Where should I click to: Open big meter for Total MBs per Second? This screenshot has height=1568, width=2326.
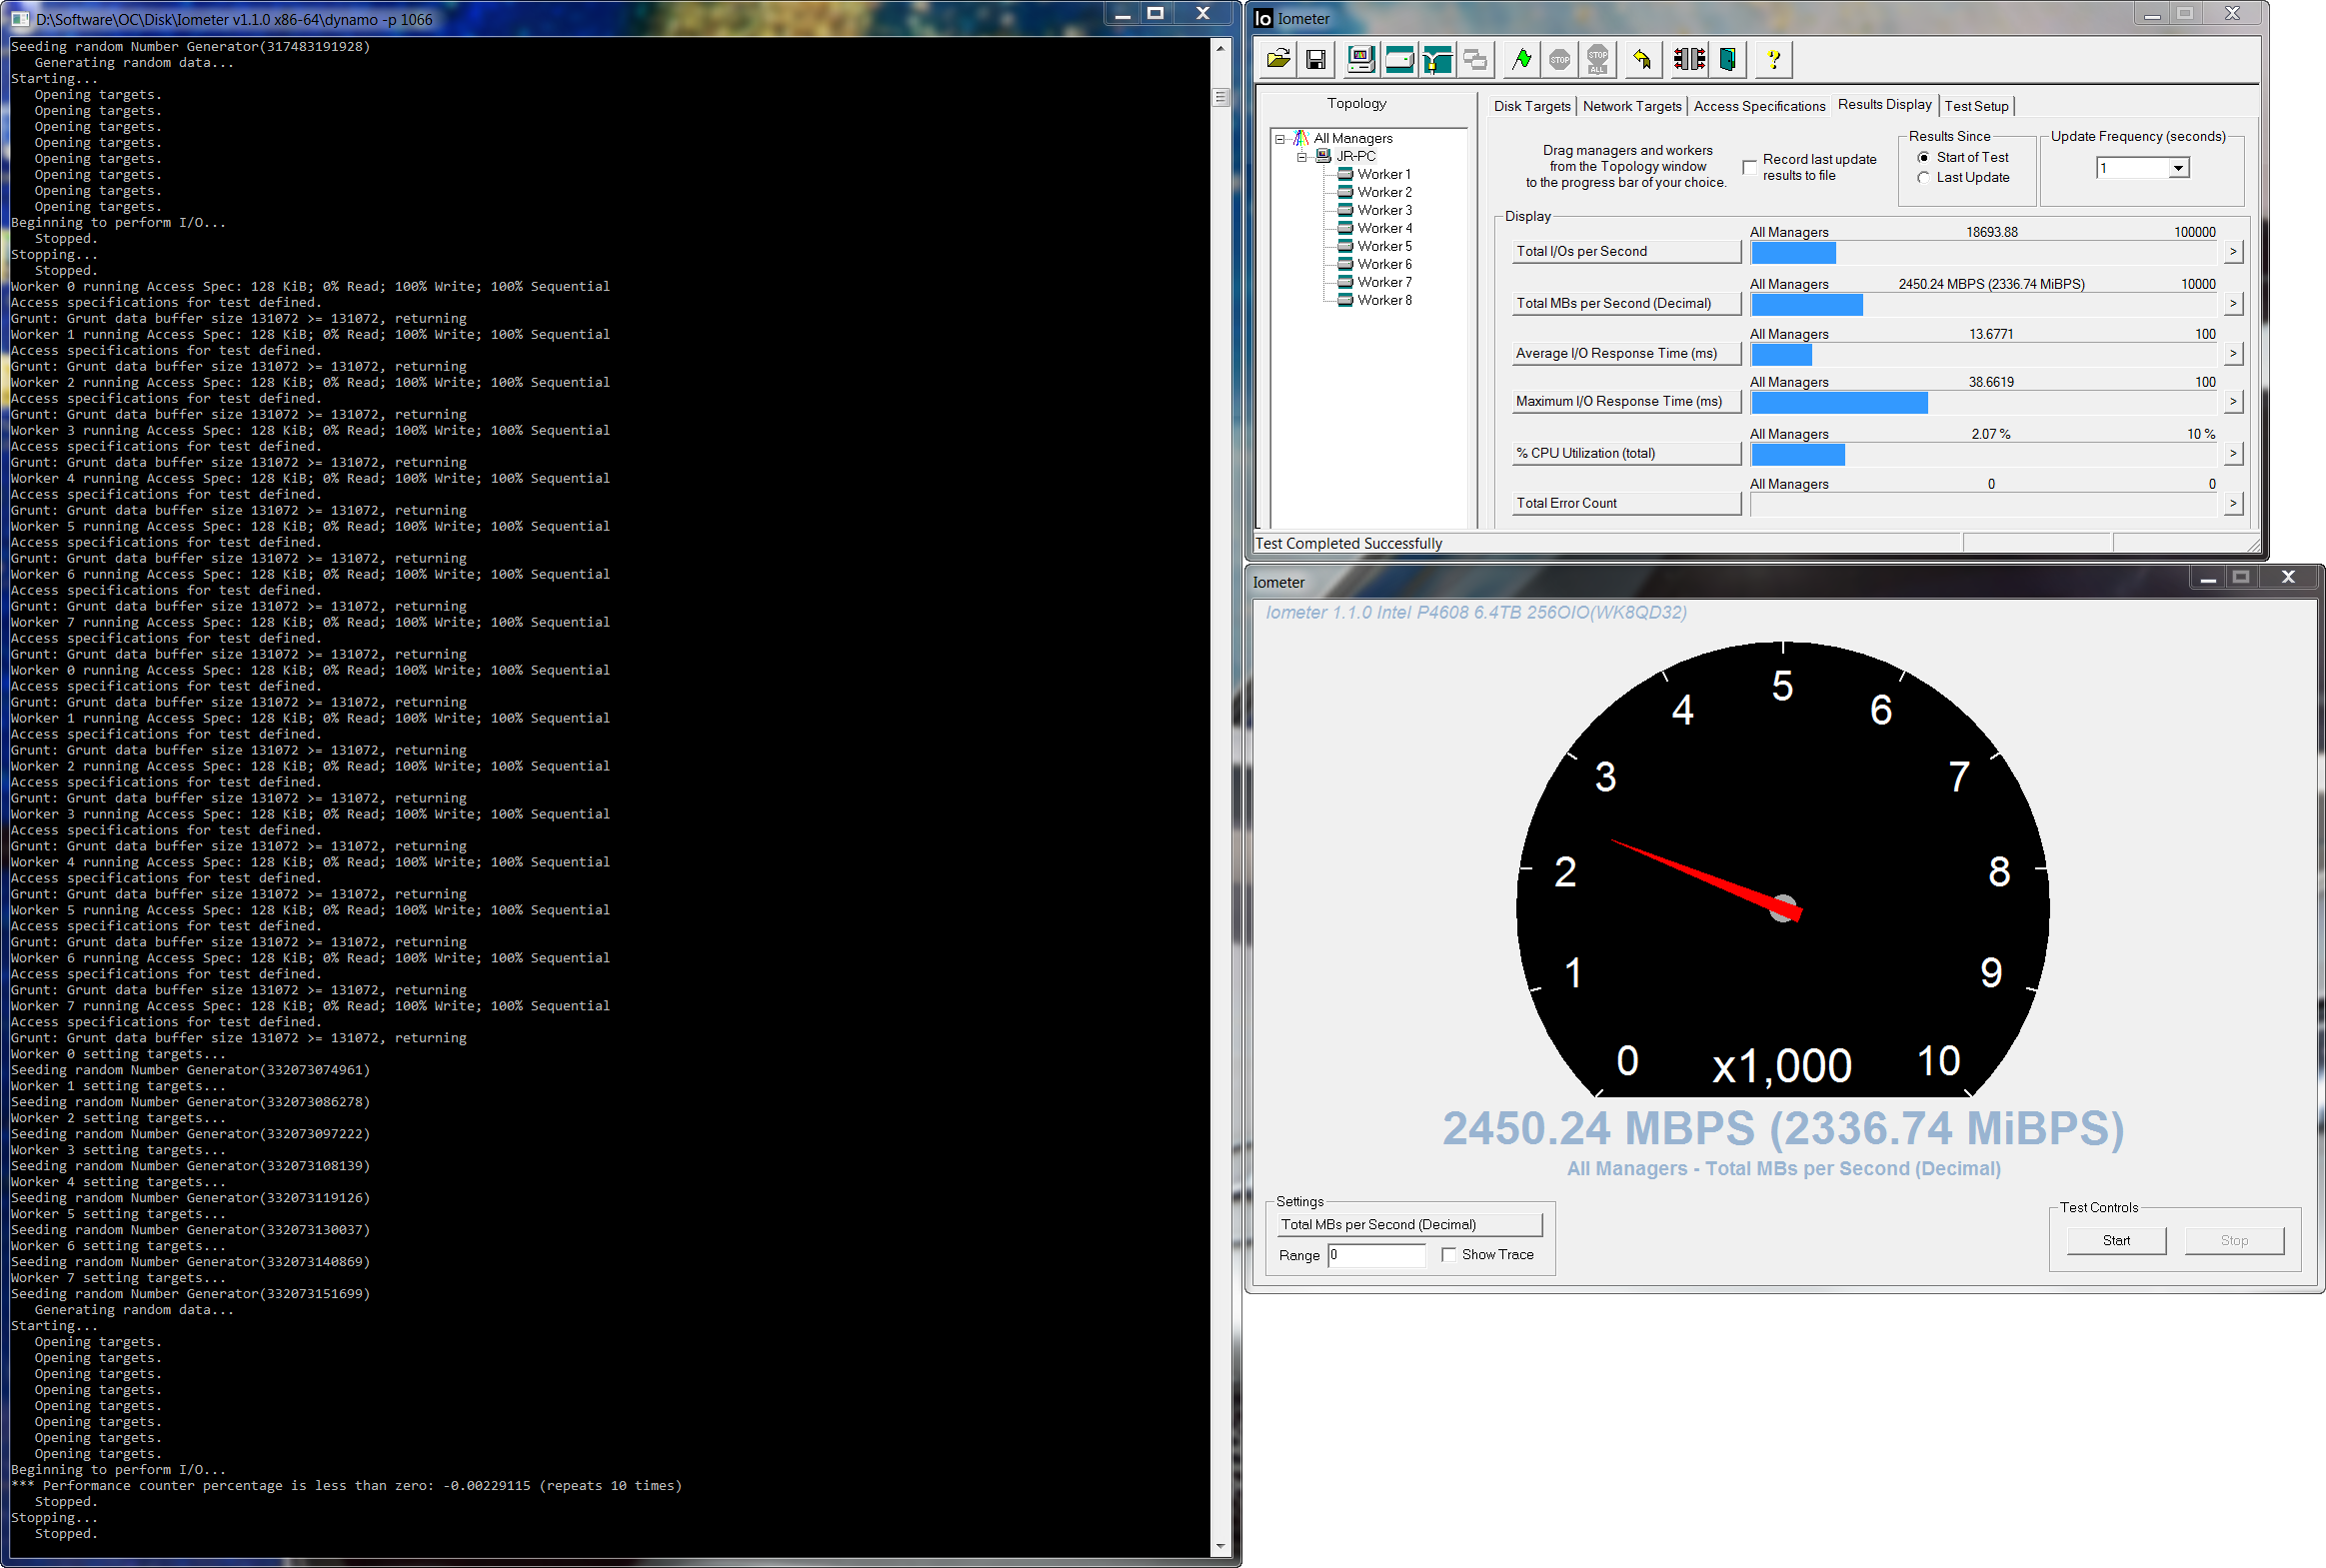2233,303
